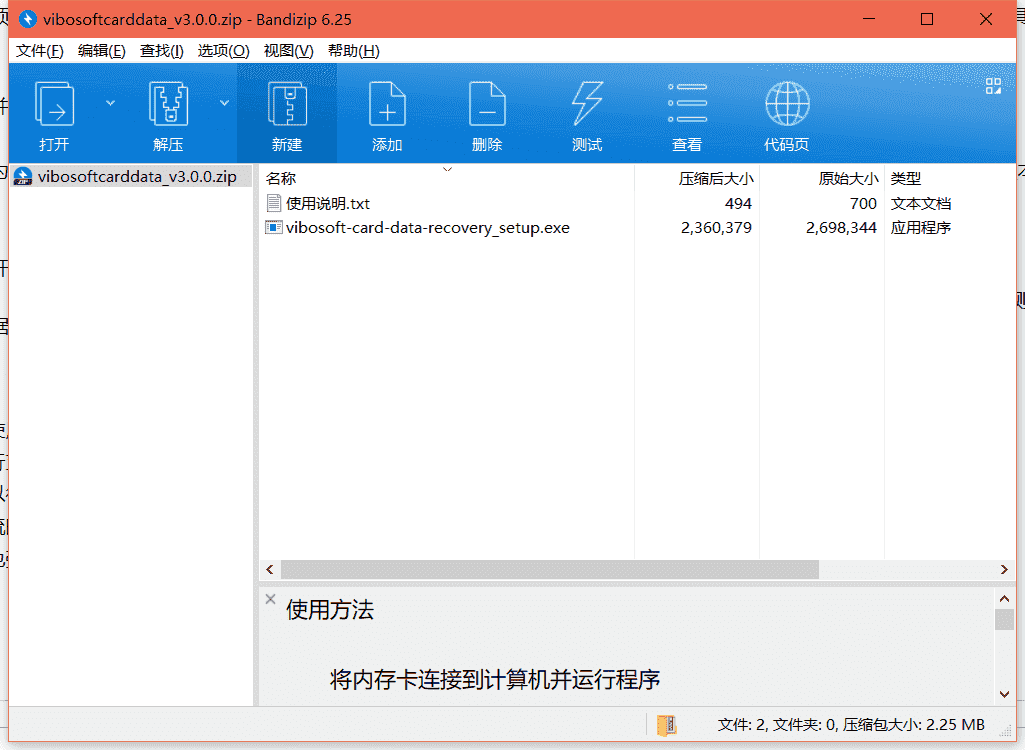The image size is (1025, 750).
Task: Open the 查找(I) menu
Action: 161,51
